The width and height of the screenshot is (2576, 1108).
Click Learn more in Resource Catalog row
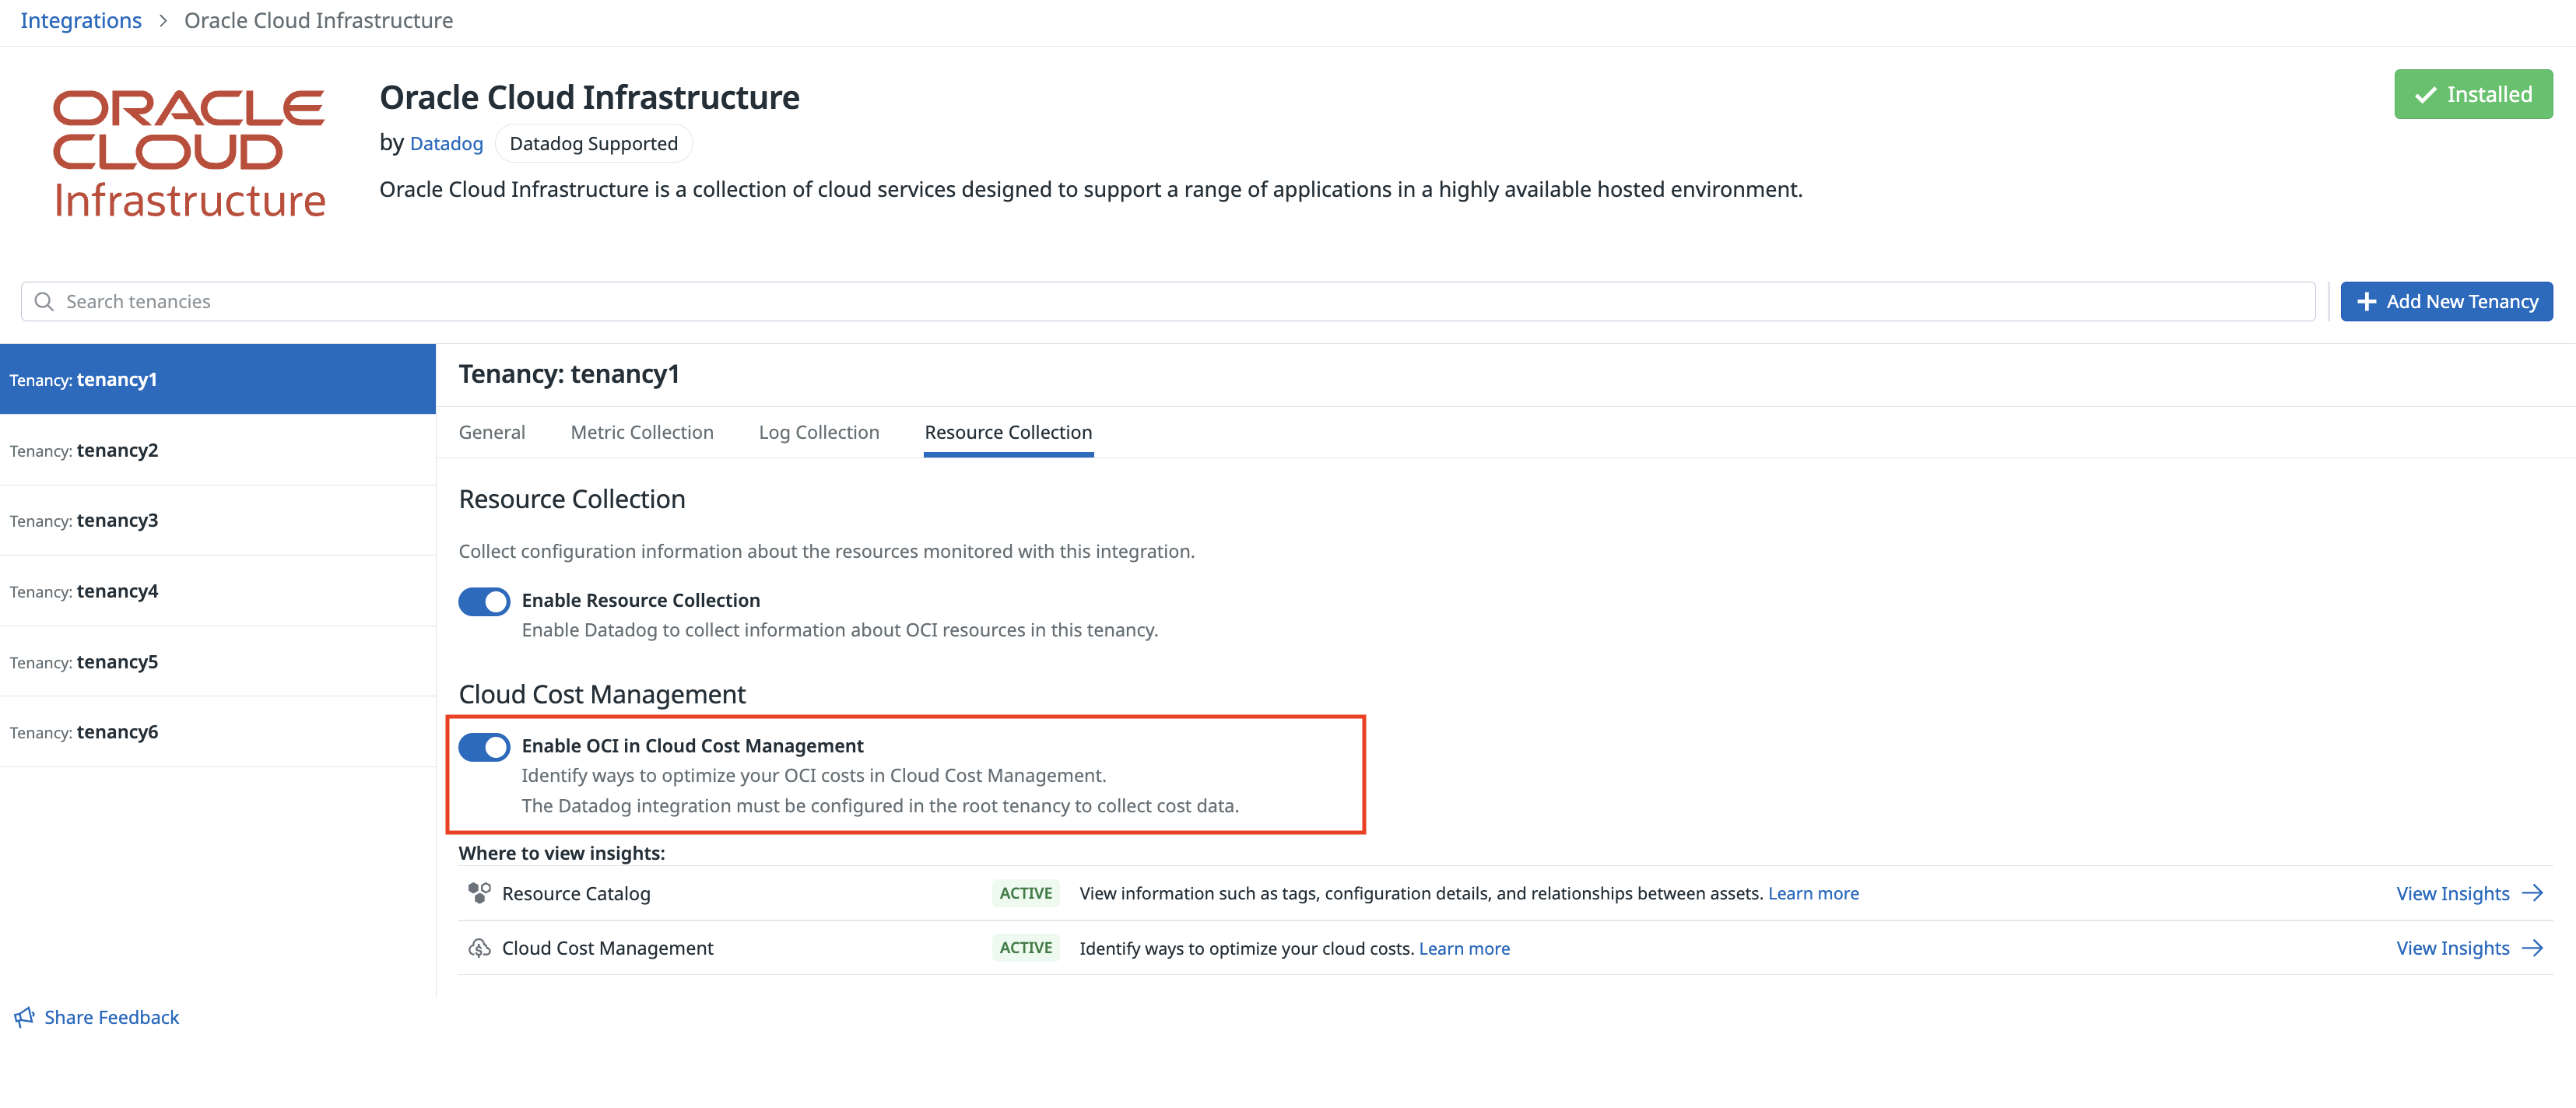(x=1813, y=893)
